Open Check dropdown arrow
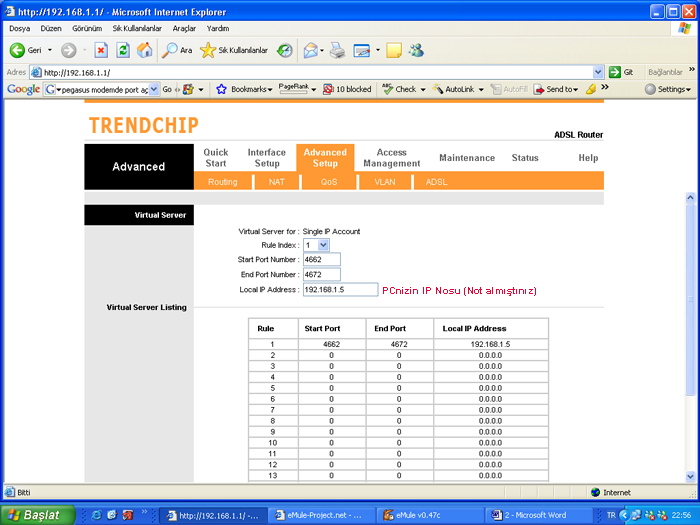This screenshot has width=700, height=525. coord(423,89)
